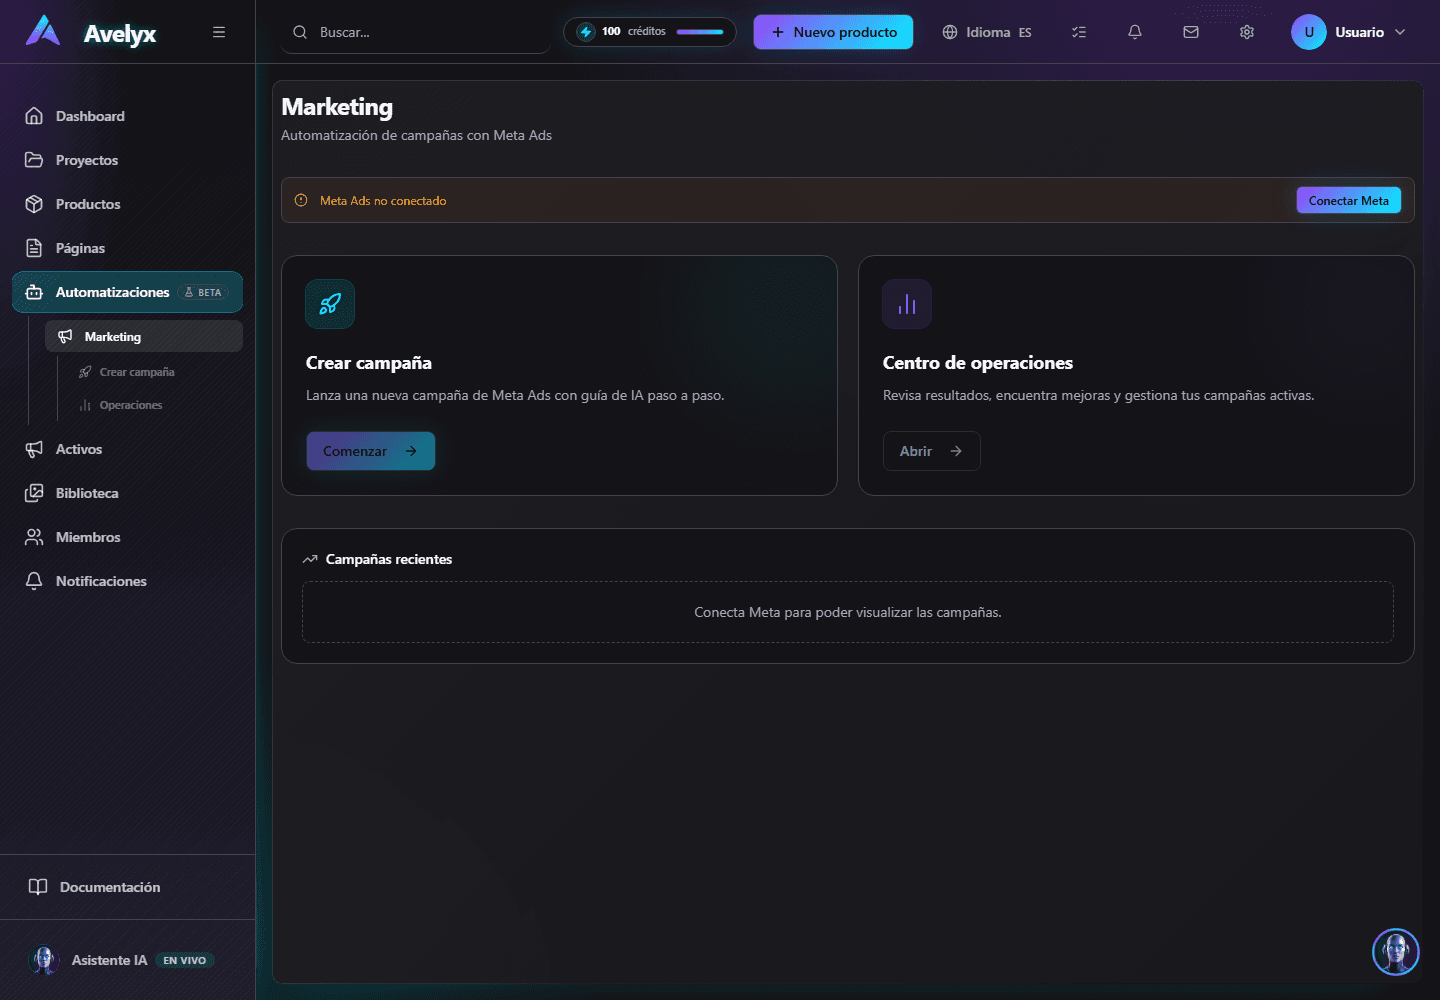Click the search magnifier icon
1440x1000 pixels.
pos(300,32)
